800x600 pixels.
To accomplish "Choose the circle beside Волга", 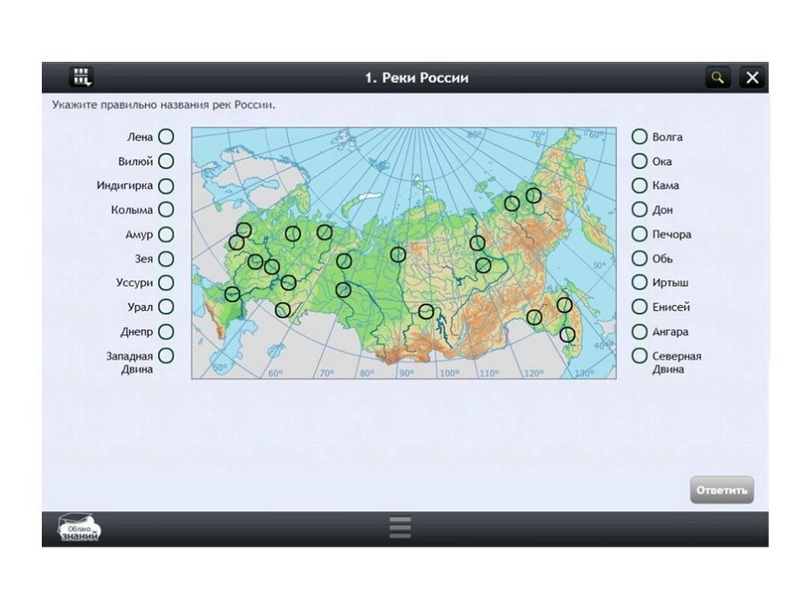I will point(639,137).
